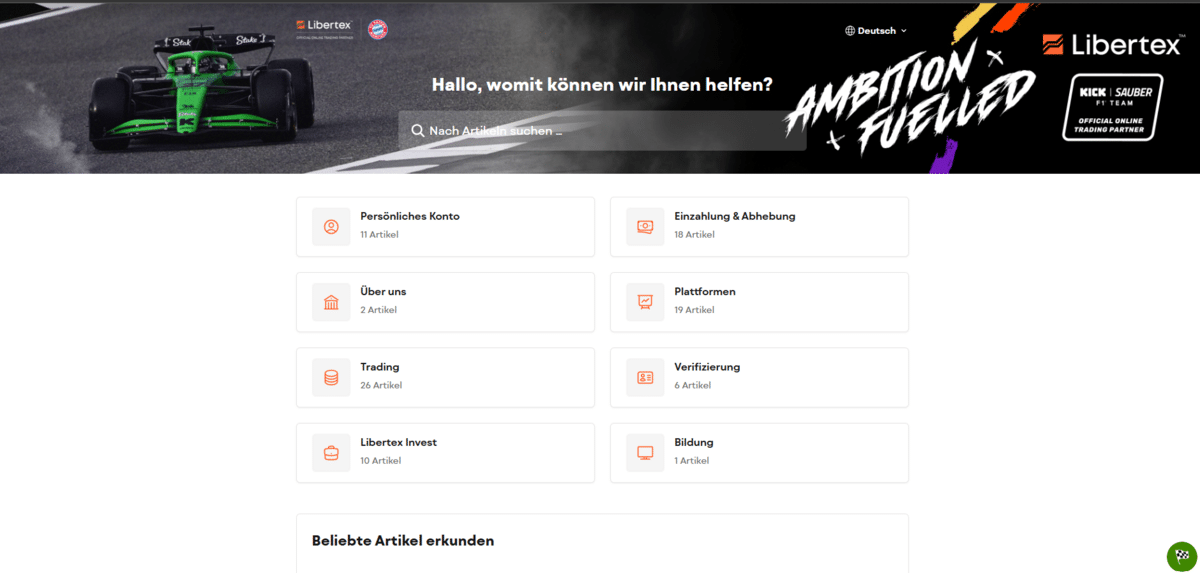Click the Einzahlung & Abhebung money icon
Screen dimensions: 1200x573
coord(645,227)
